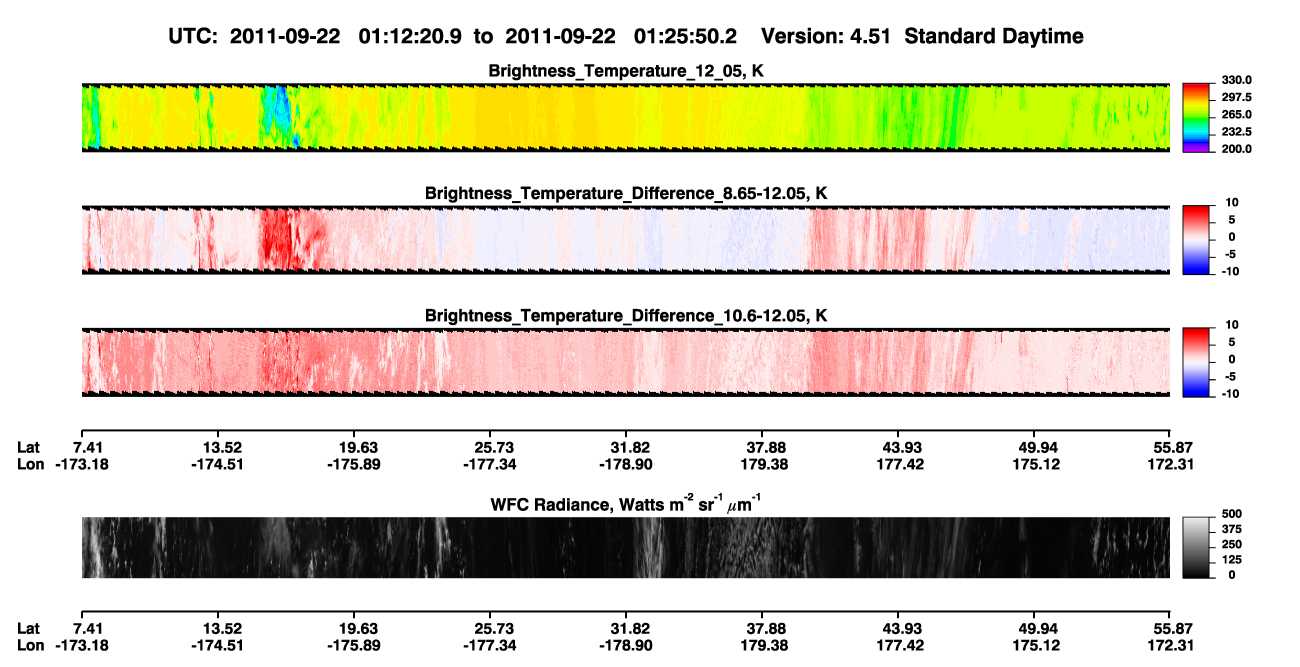This screenshot has width=1300, height=667.
Task: Click longitude -178.90 on the bottom axis
Action: tap(628, 645)
